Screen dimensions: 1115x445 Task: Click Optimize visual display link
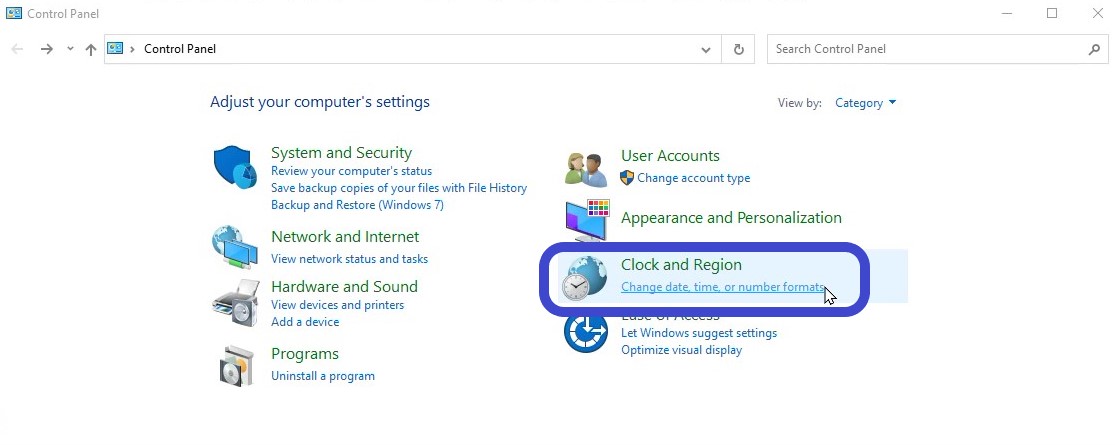click(x=681, y=350)
